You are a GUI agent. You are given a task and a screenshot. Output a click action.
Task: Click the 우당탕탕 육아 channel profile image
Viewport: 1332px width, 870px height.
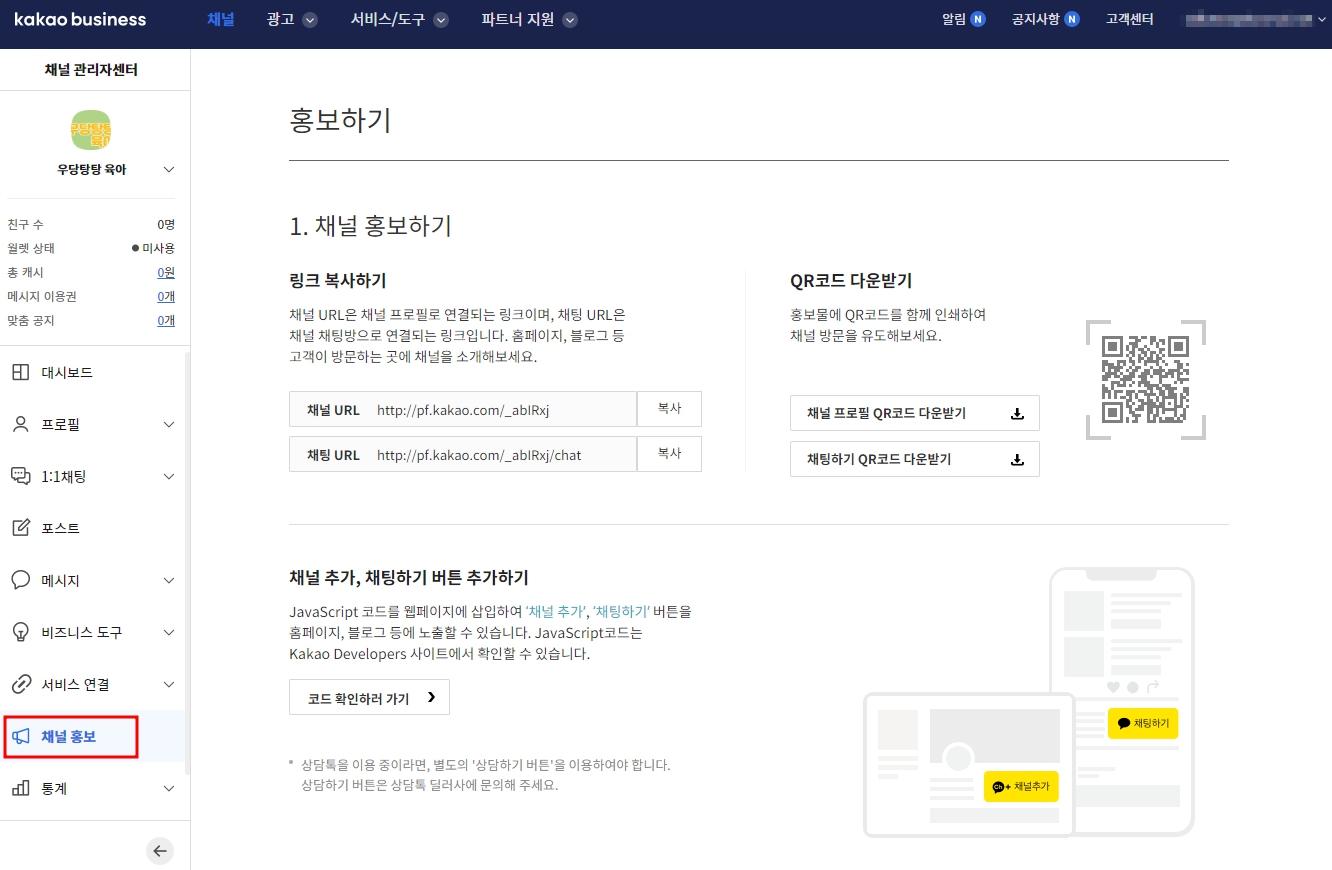click(x=91, y=130)
